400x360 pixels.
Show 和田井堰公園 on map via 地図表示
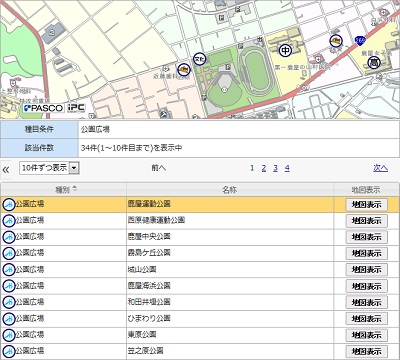pos(367,302)
